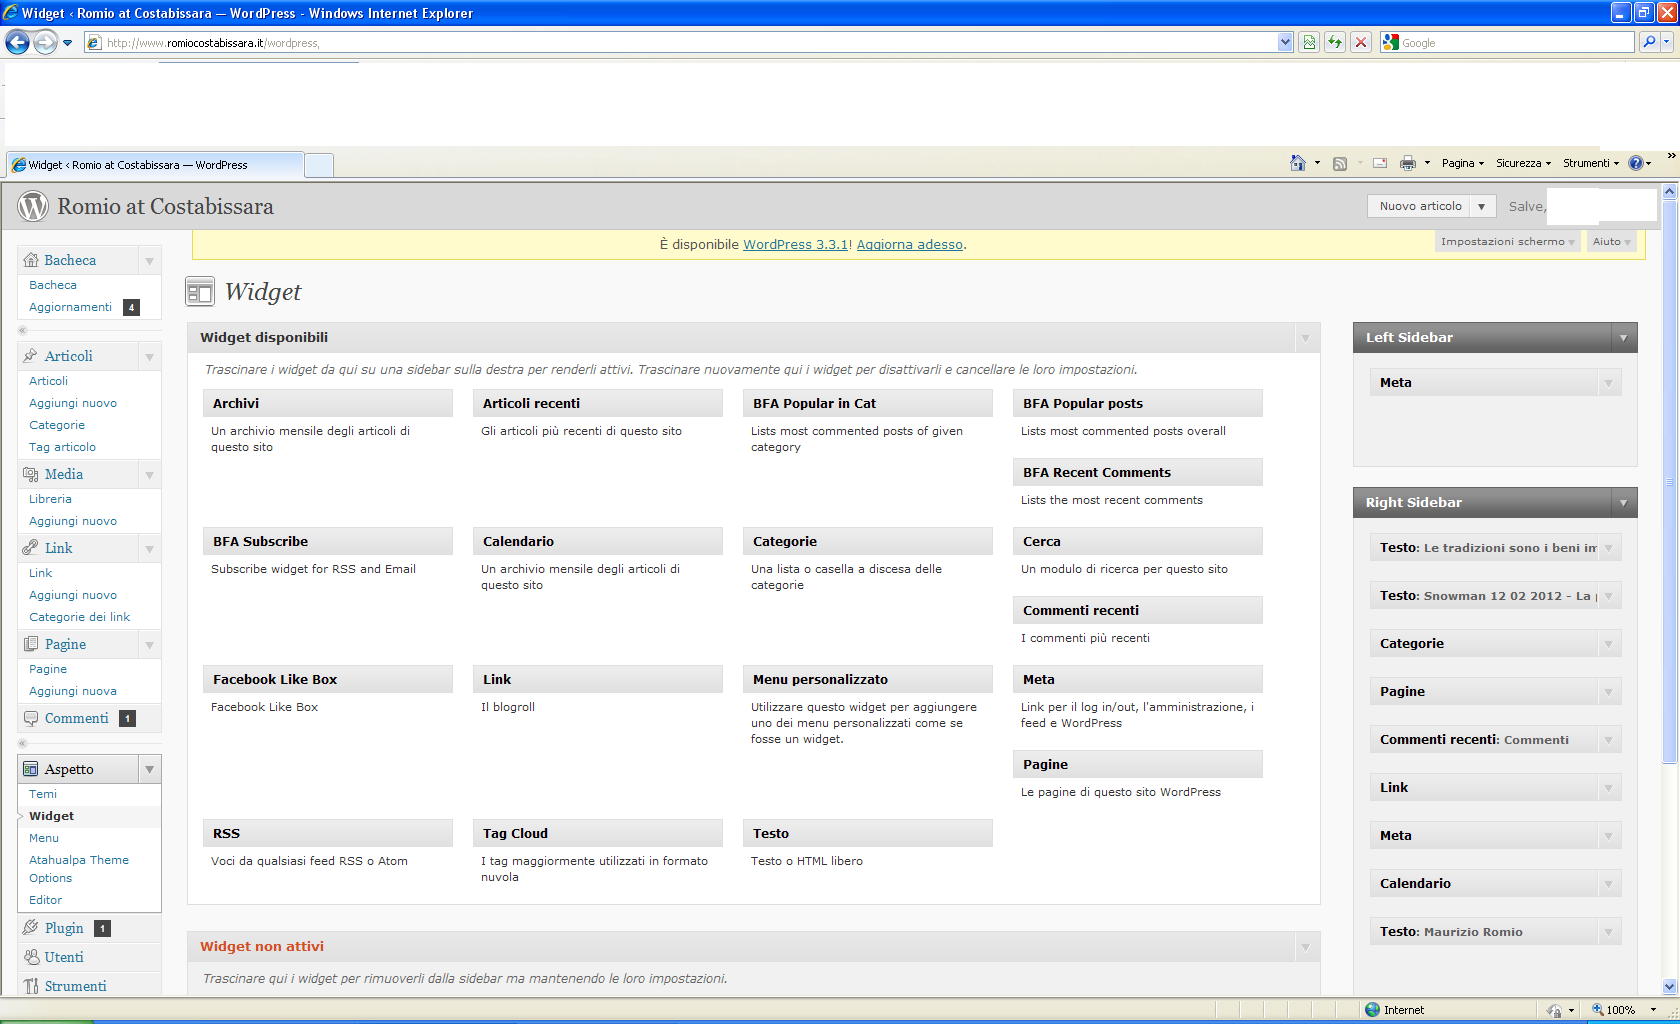The width and height of the screenshot is (1680, 1024).
Task: Click the WordPress 3.3.1 link
Action: pos(795,244)
